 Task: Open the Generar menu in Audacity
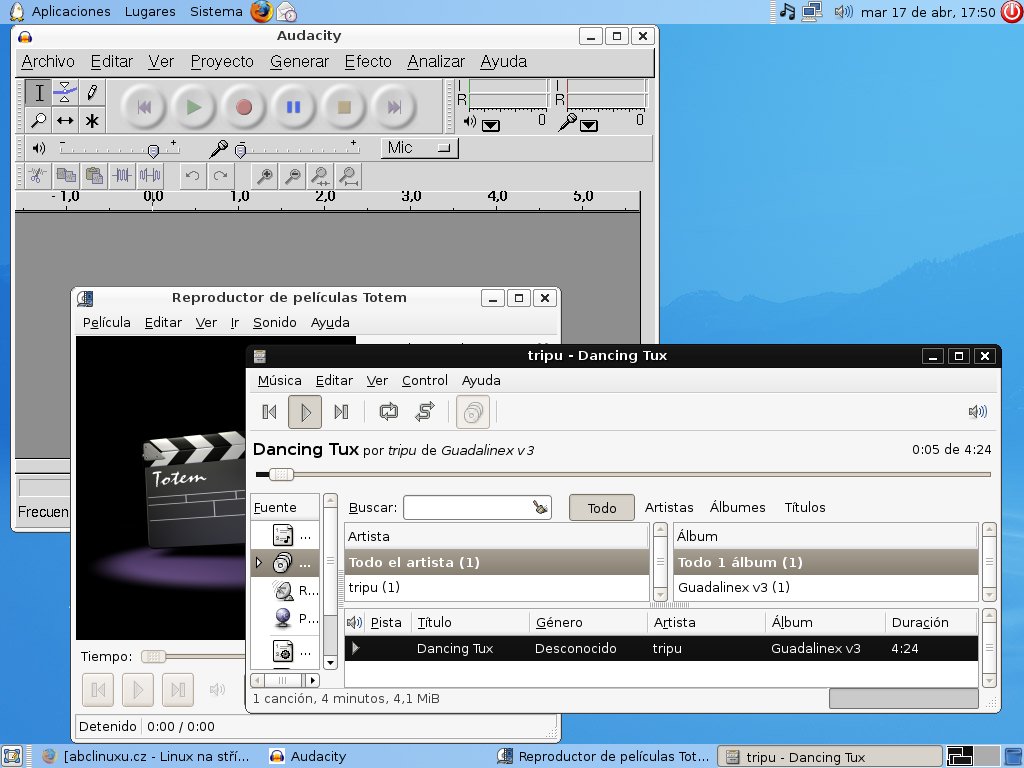[299, 61]
